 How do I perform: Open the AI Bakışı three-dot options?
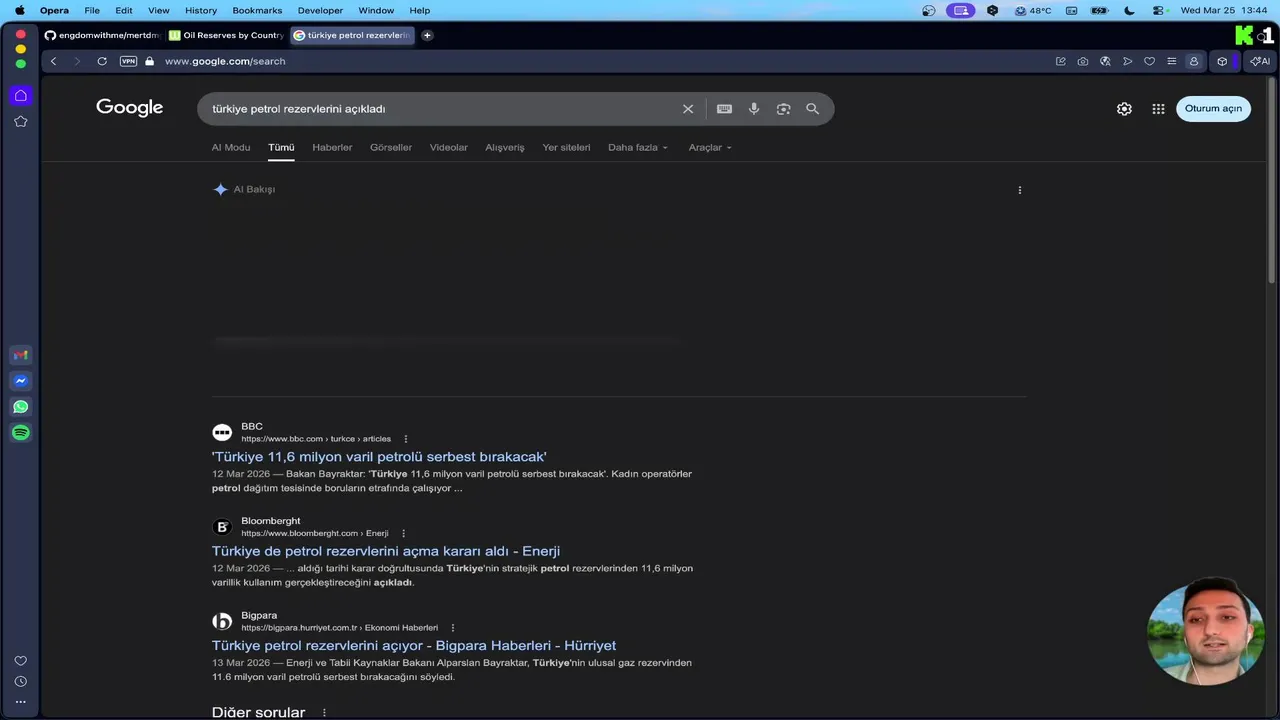click(1020, 190)
